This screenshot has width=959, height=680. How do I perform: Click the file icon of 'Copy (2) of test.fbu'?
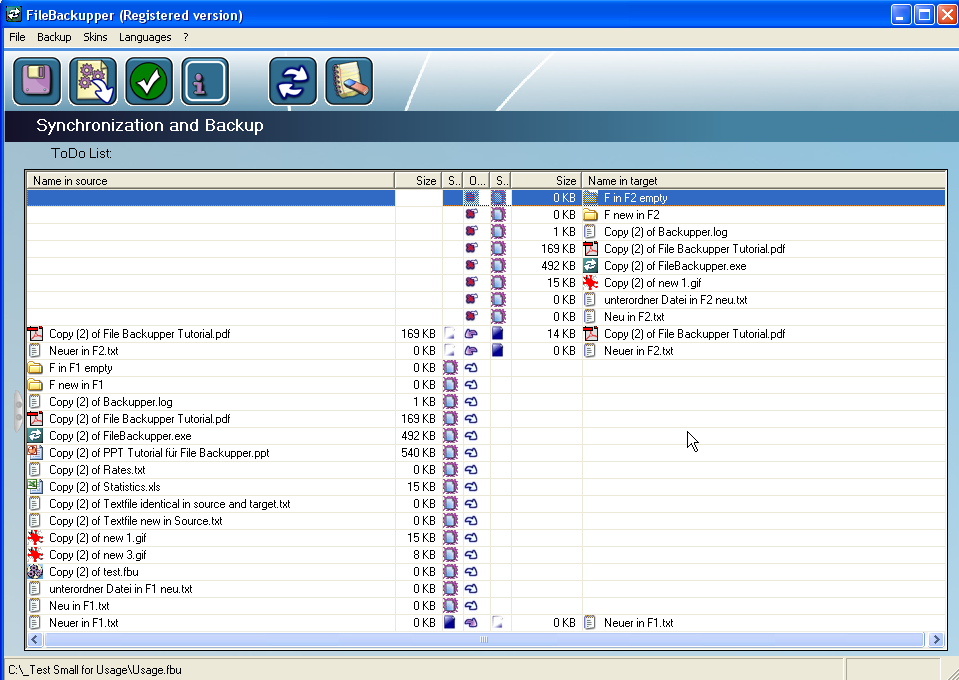coord(35,572)
